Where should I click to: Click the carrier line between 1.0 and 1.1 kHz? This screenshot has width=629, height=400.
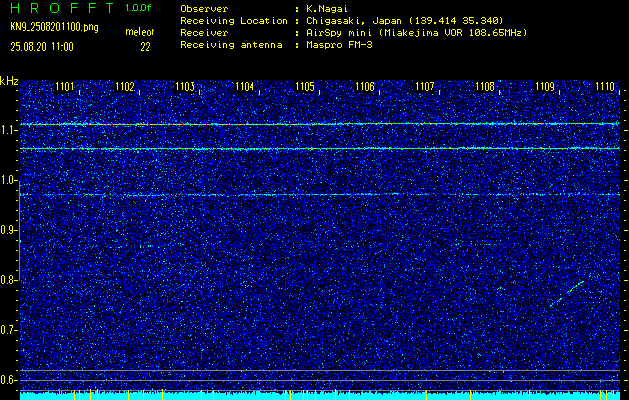point(320,148)
